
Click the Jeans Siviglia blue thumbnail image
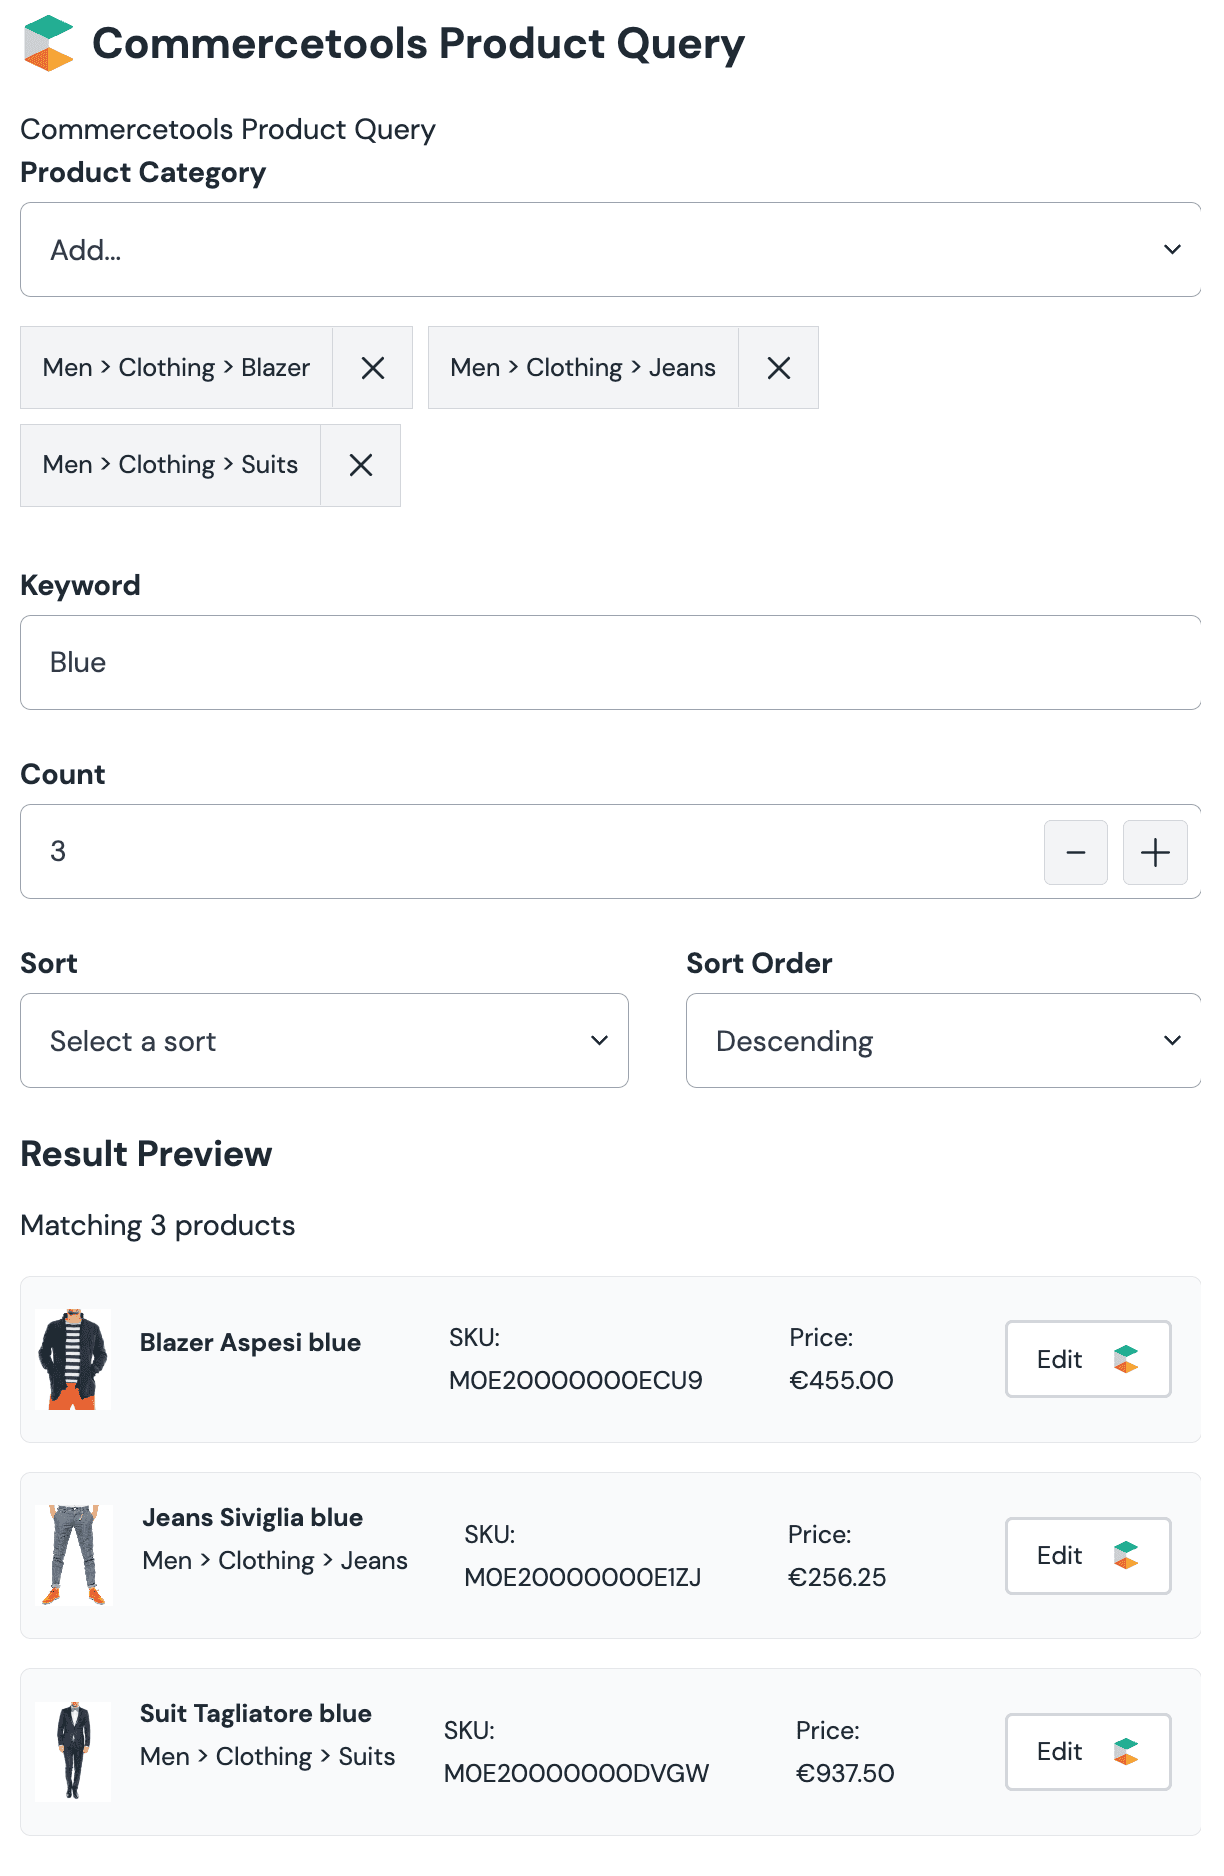pyautogui.click(x=73, y=1555)
